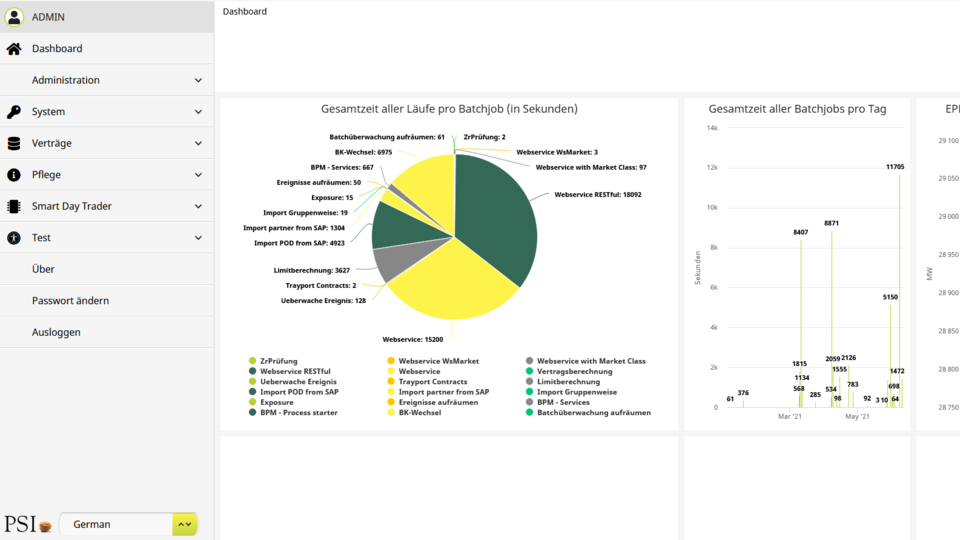Click Passwort ändern link
This screenshot has height=540, width=960.
coord(70,301)
